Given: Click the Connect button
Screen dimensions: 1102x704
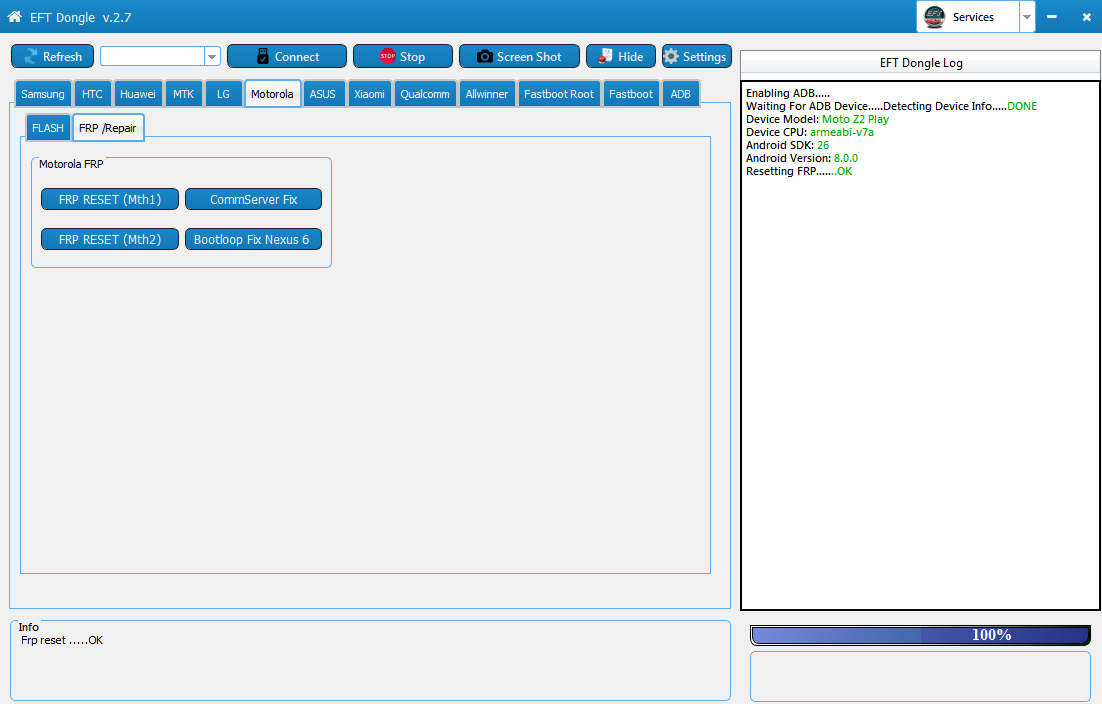Looking at the screenshot, I should [287, 56].
